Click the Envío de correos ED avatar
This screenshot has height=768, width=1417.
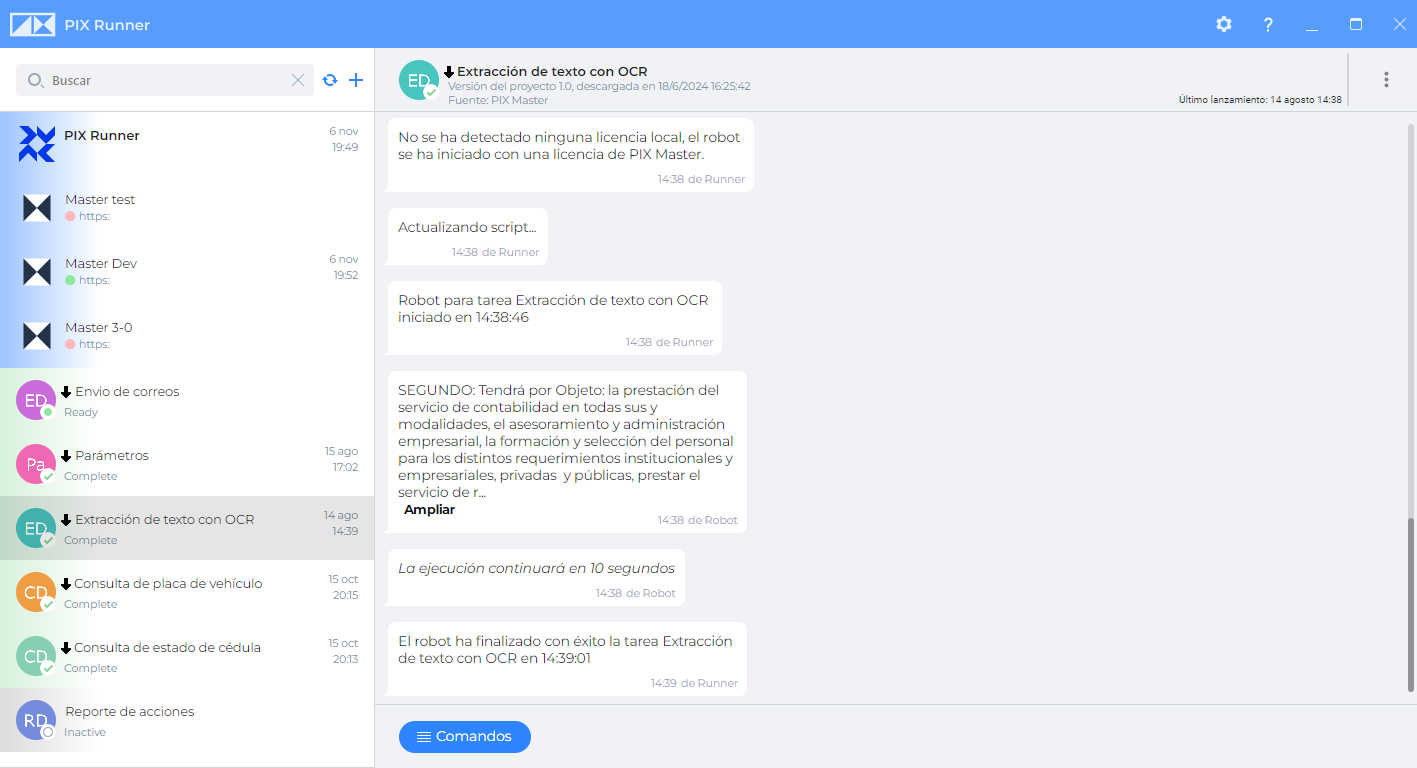coord(36,400)
